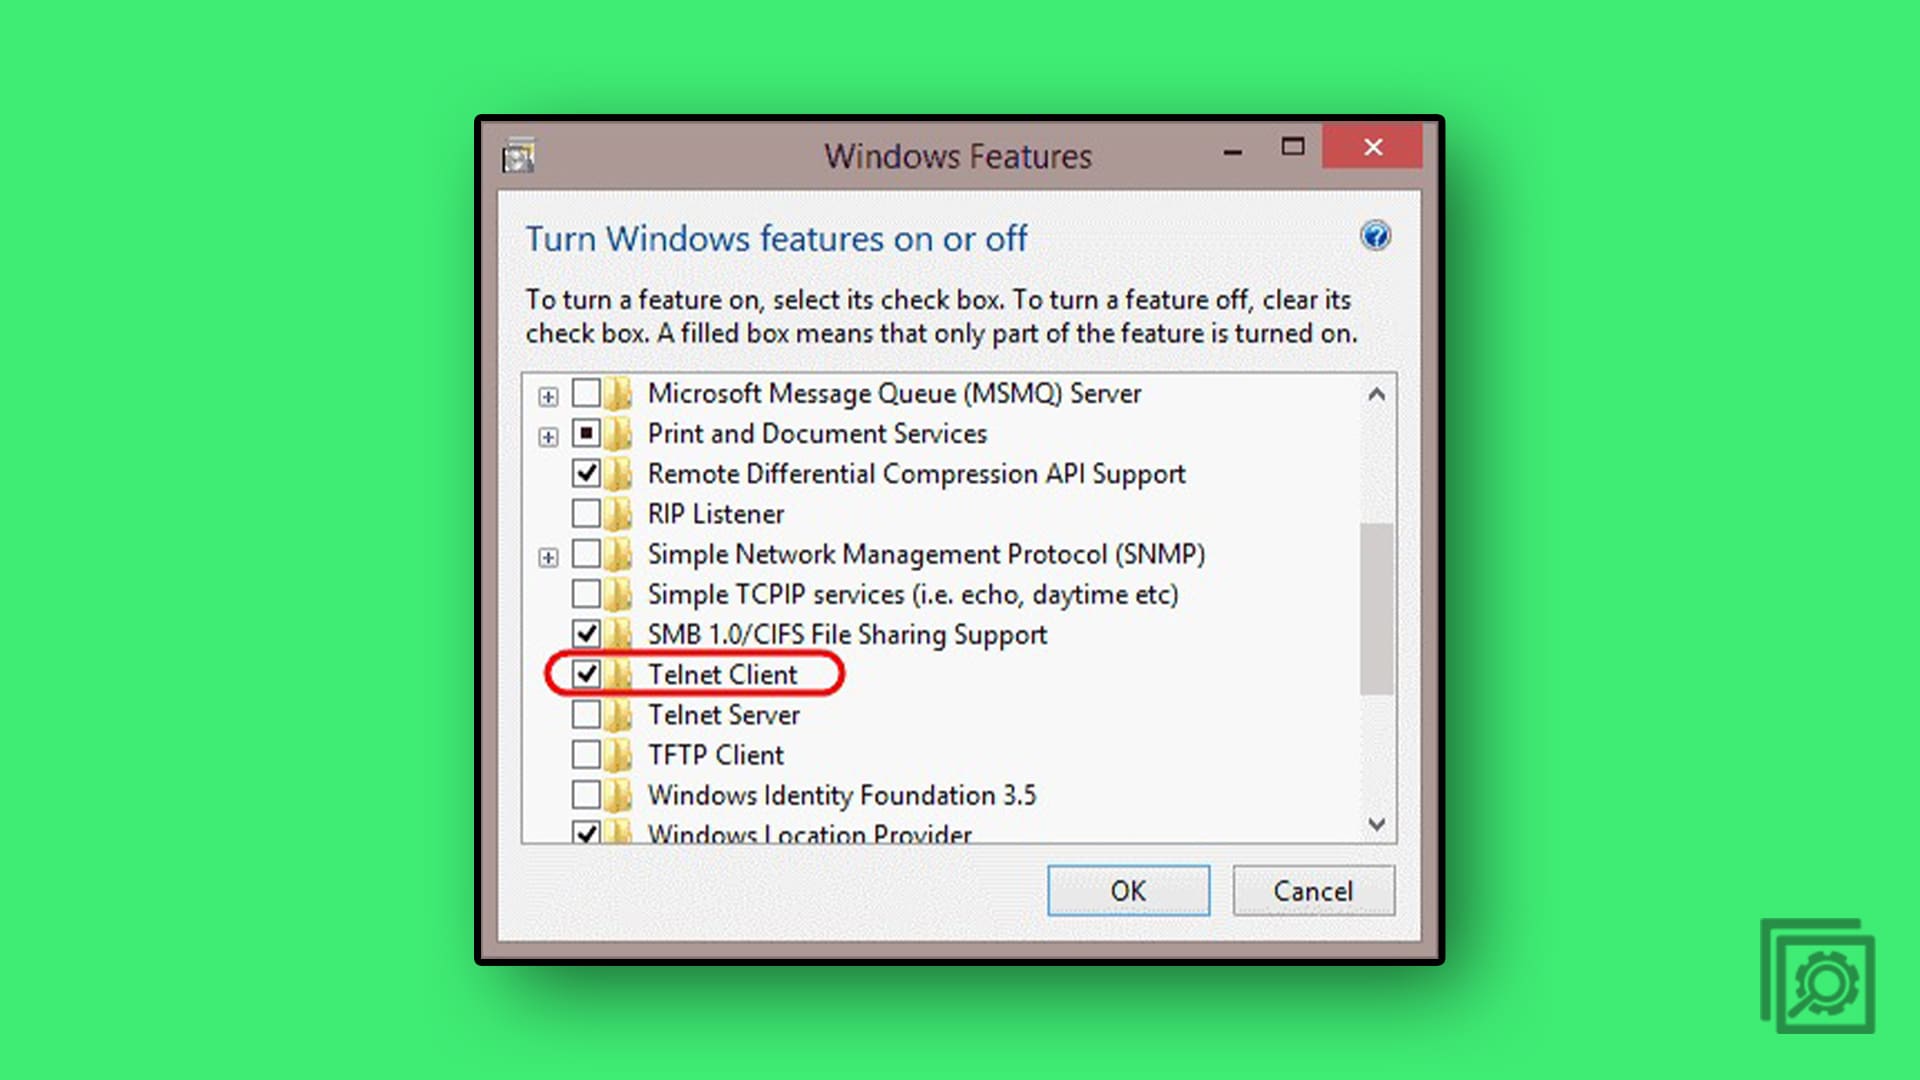Screen dimensions: 1920x1080
Task: Expand Microsoft Message Queue (MSMQ) Server node
Action: tap(548, 397)
